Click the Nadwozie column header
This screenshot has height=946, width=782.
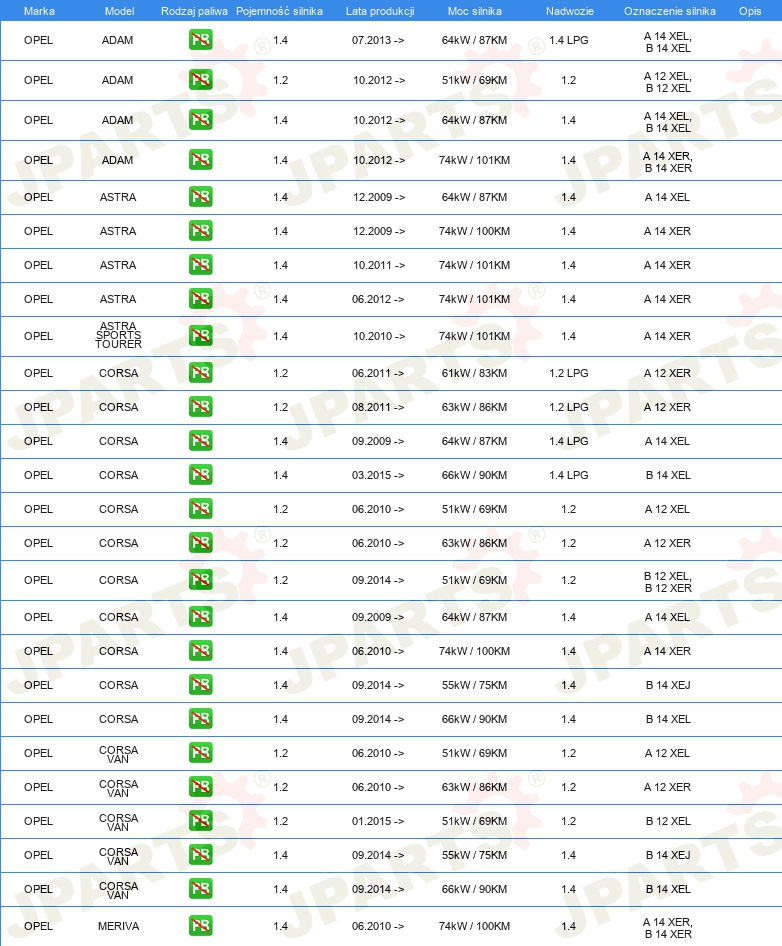coord(570,11)
